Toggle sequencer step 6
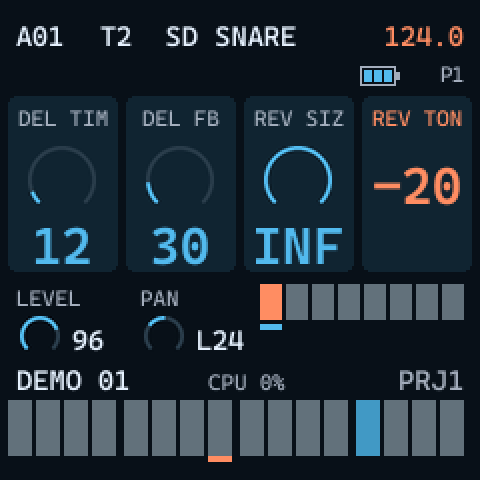Viewport: 480px width, 480px height. [x=164, y=428]
